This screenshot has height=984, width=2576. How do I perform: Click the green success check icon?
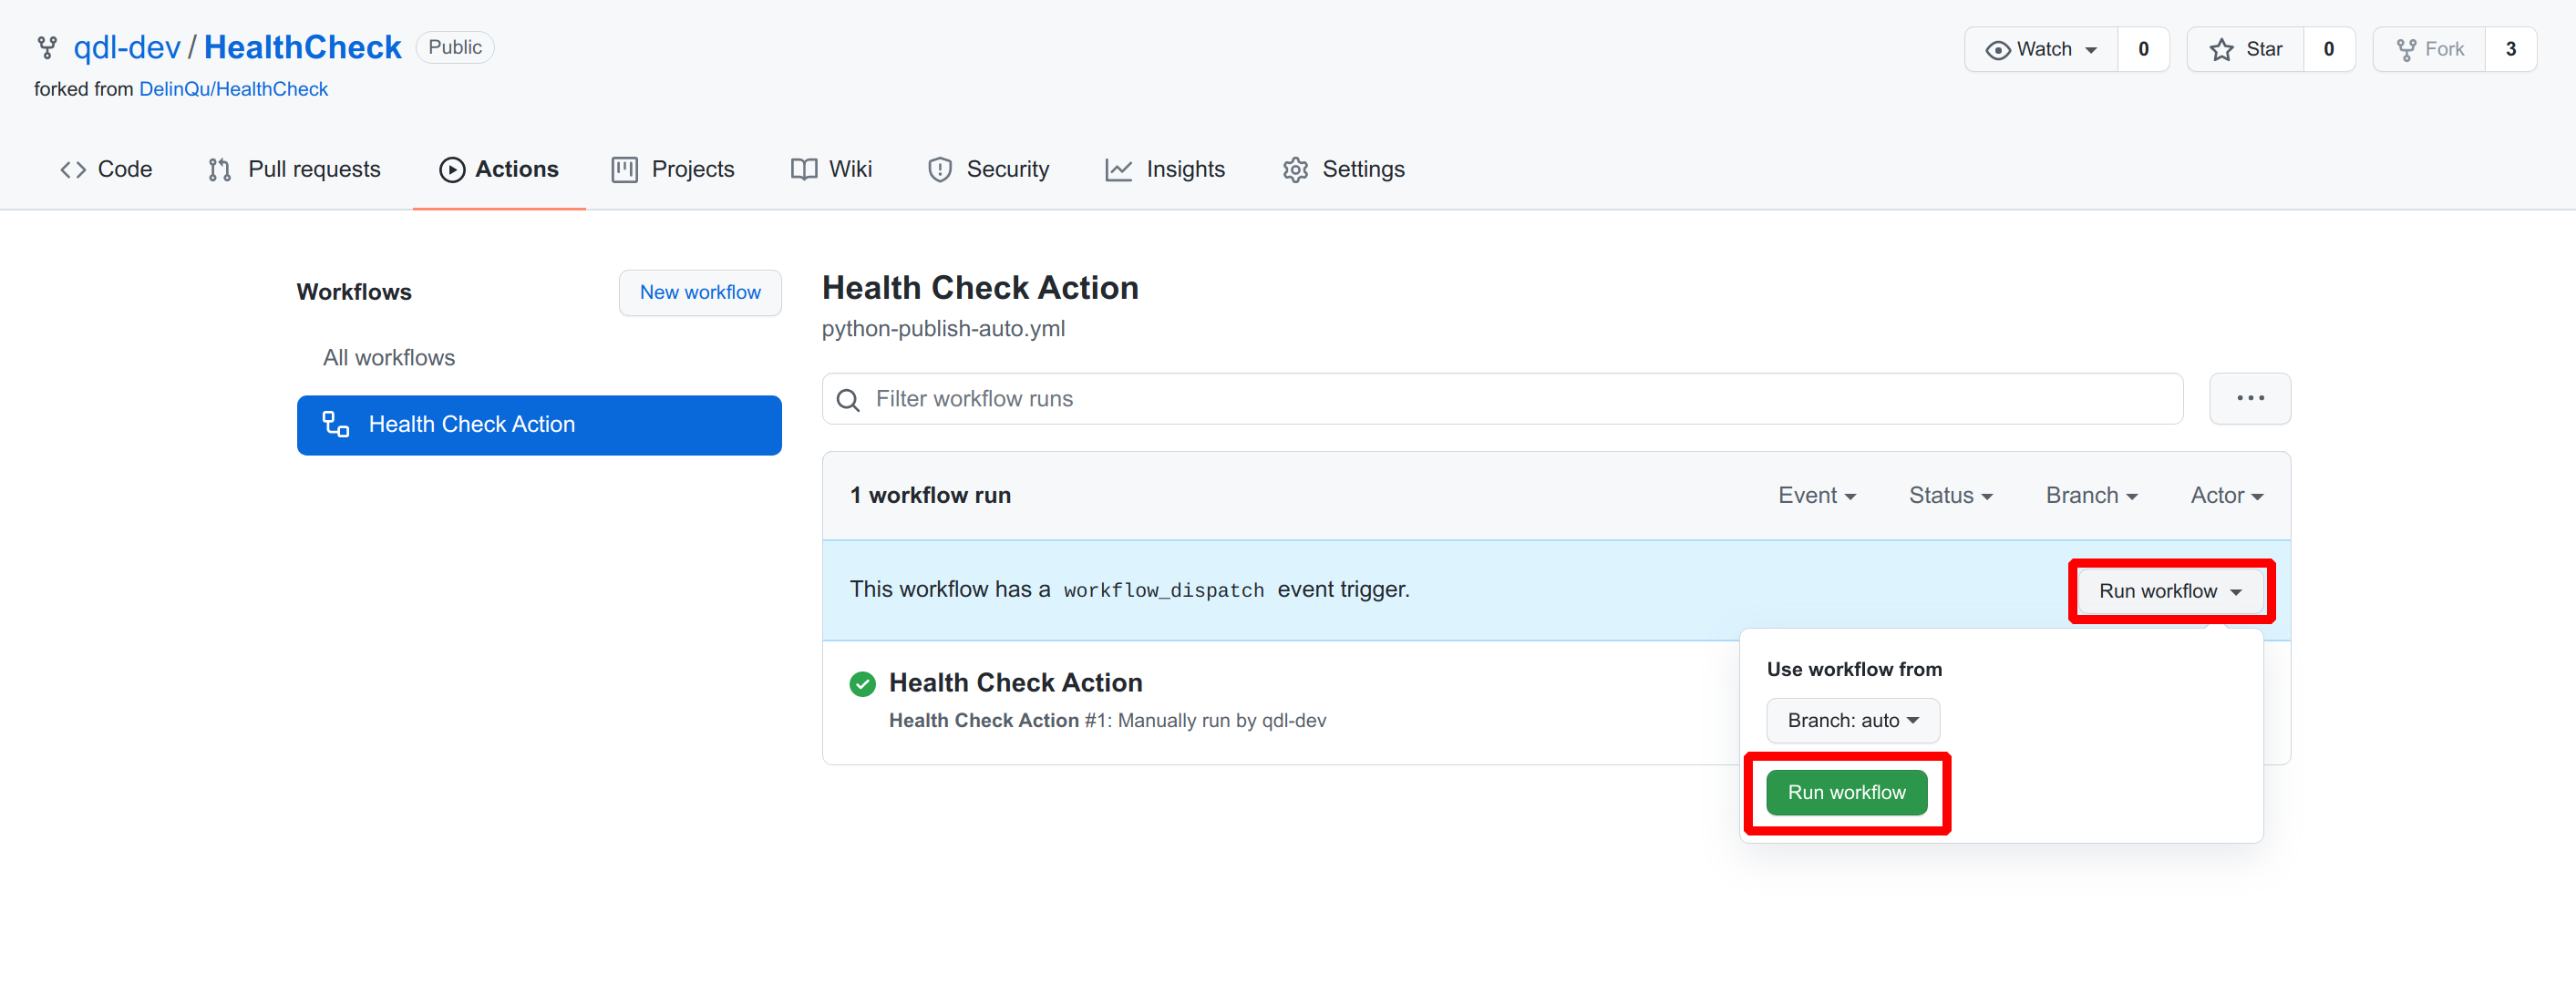(x=862, y=684)
